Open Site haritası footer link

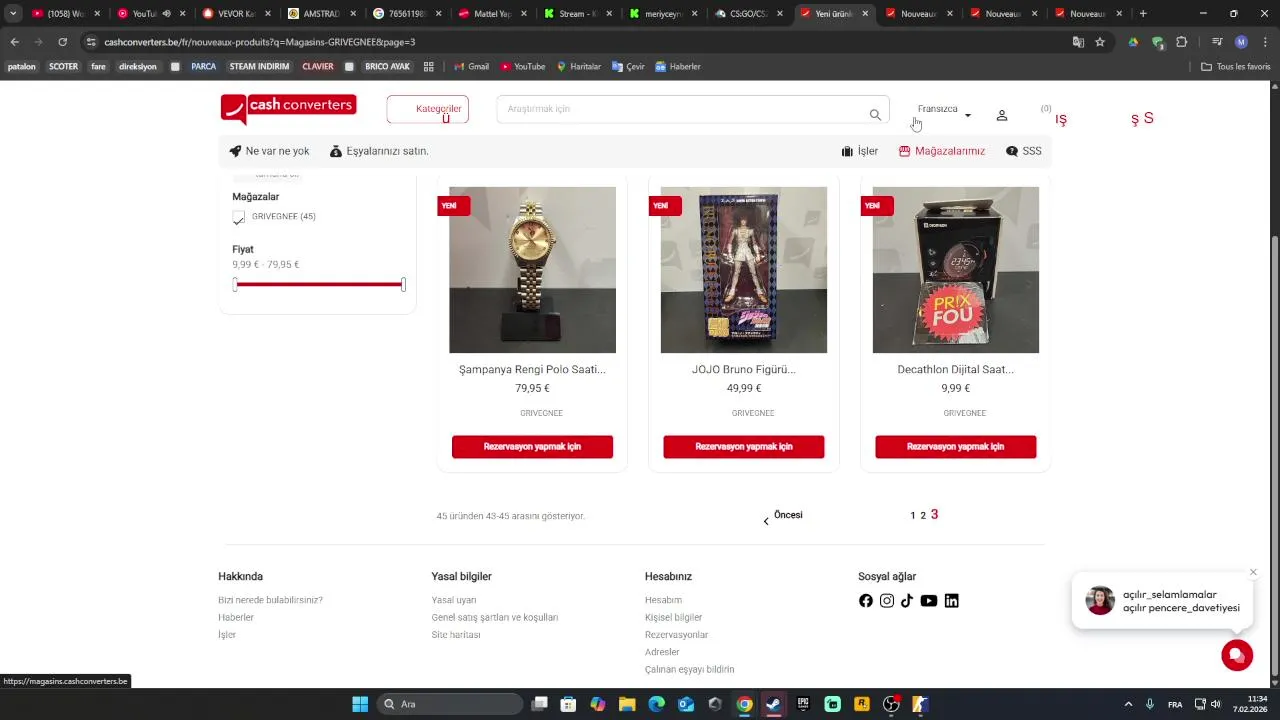pos(456,635)
